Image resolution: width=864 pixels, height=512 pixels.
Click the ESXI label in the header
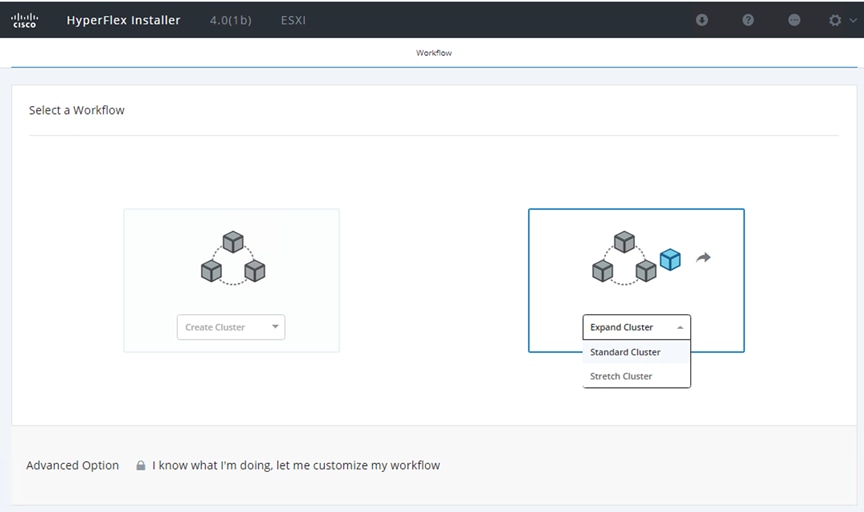coord(293,20)
